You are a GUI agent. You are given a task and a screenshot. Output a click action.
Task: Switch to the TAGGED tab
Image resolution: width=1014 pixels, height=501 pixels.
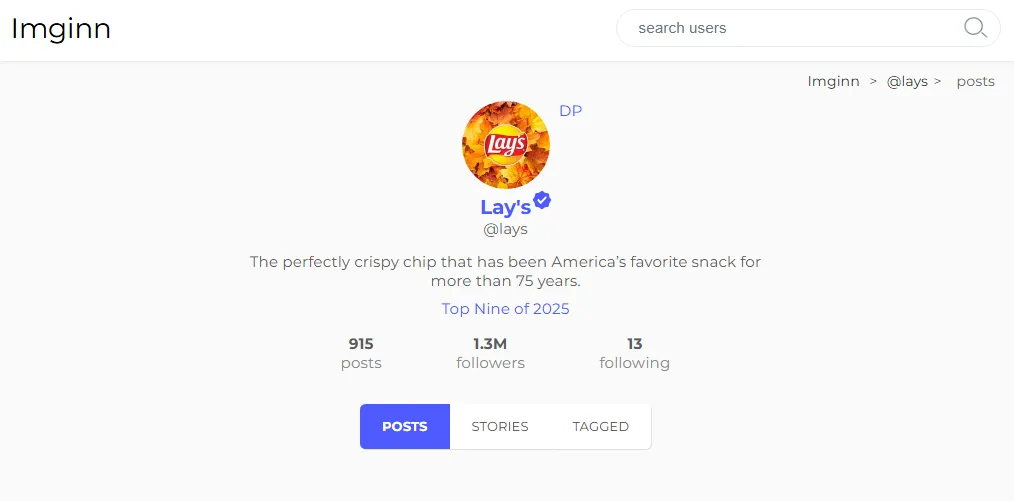click(x=600, y=426)
